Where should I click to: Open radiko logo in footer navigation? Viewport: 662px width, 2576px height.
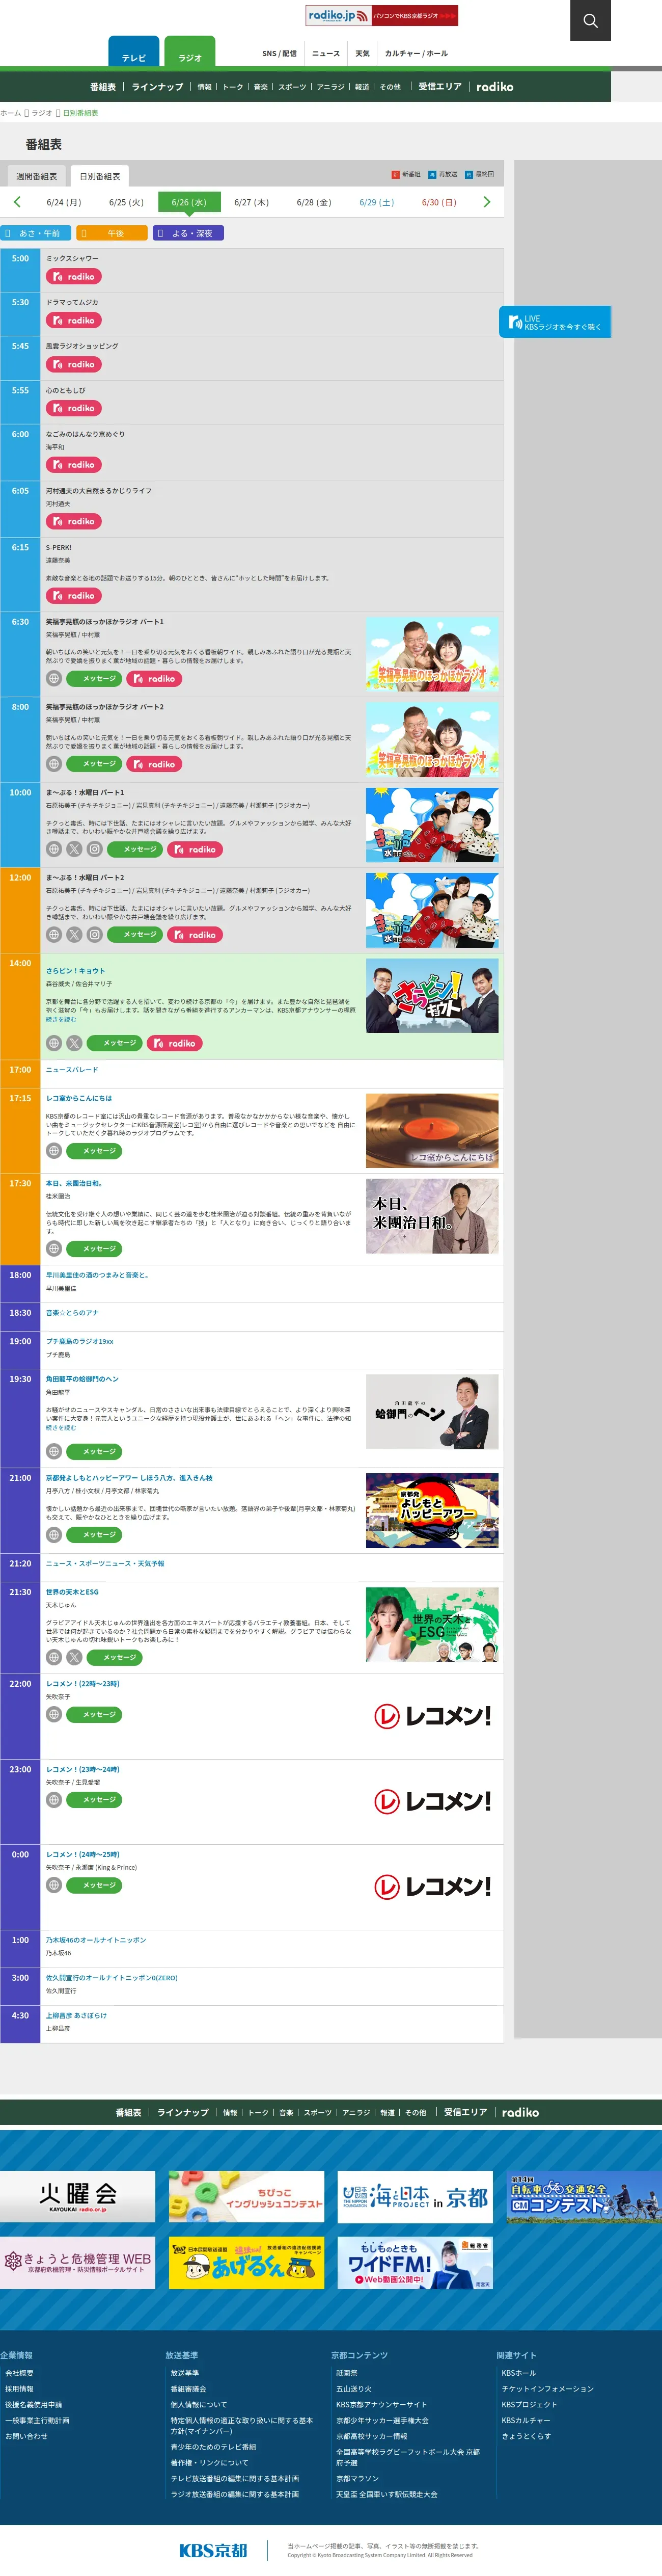(x=520, y=2113)
